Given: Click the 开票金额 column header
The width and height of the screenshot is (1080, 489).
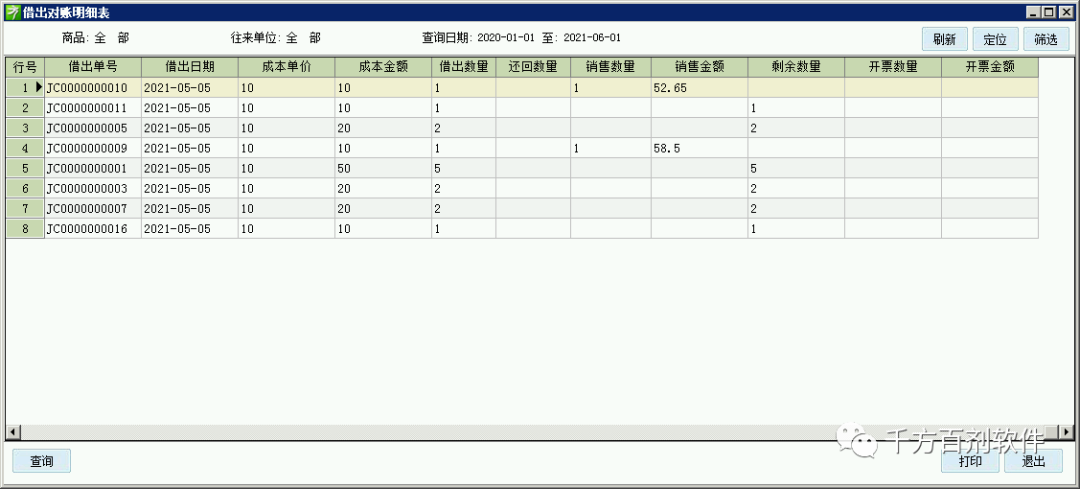Looking at the screenshot, I should pos(989,67).
